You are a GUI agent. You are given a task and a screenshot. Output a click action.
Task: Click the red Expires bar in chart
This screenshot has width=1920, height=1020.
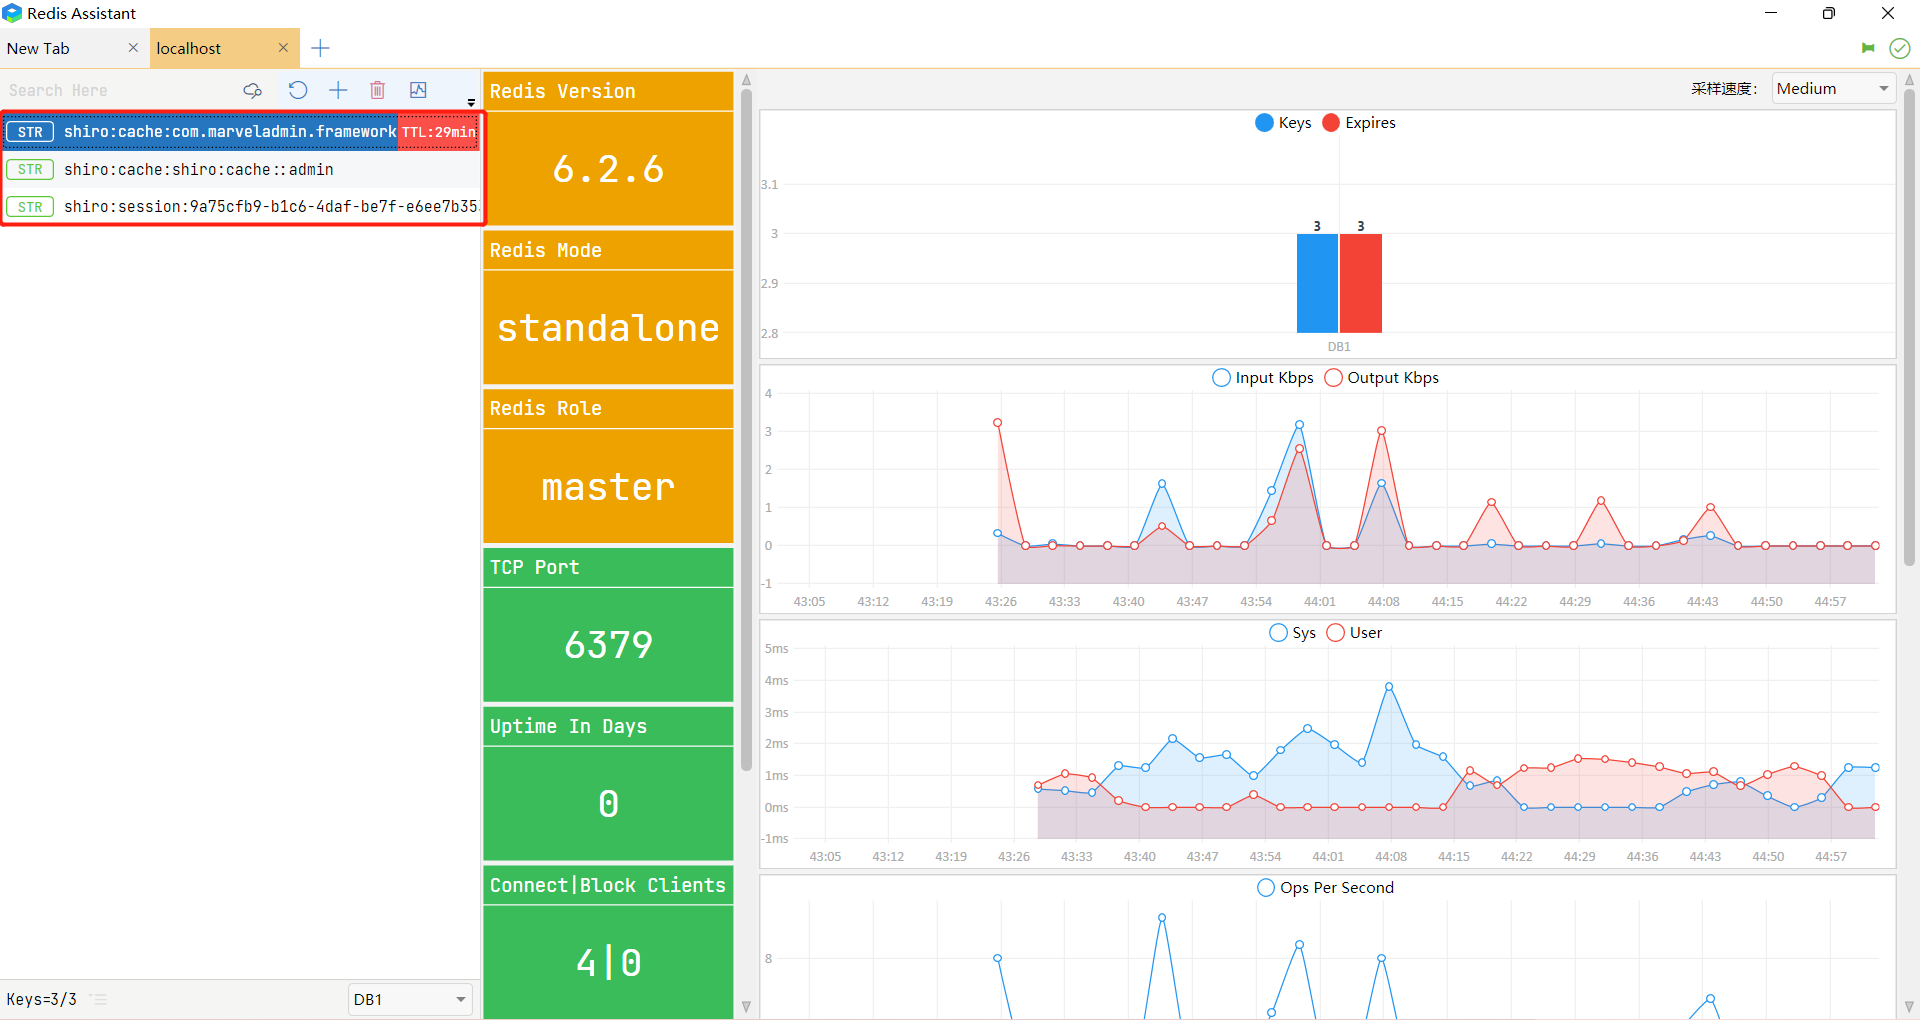[1360, 283]
